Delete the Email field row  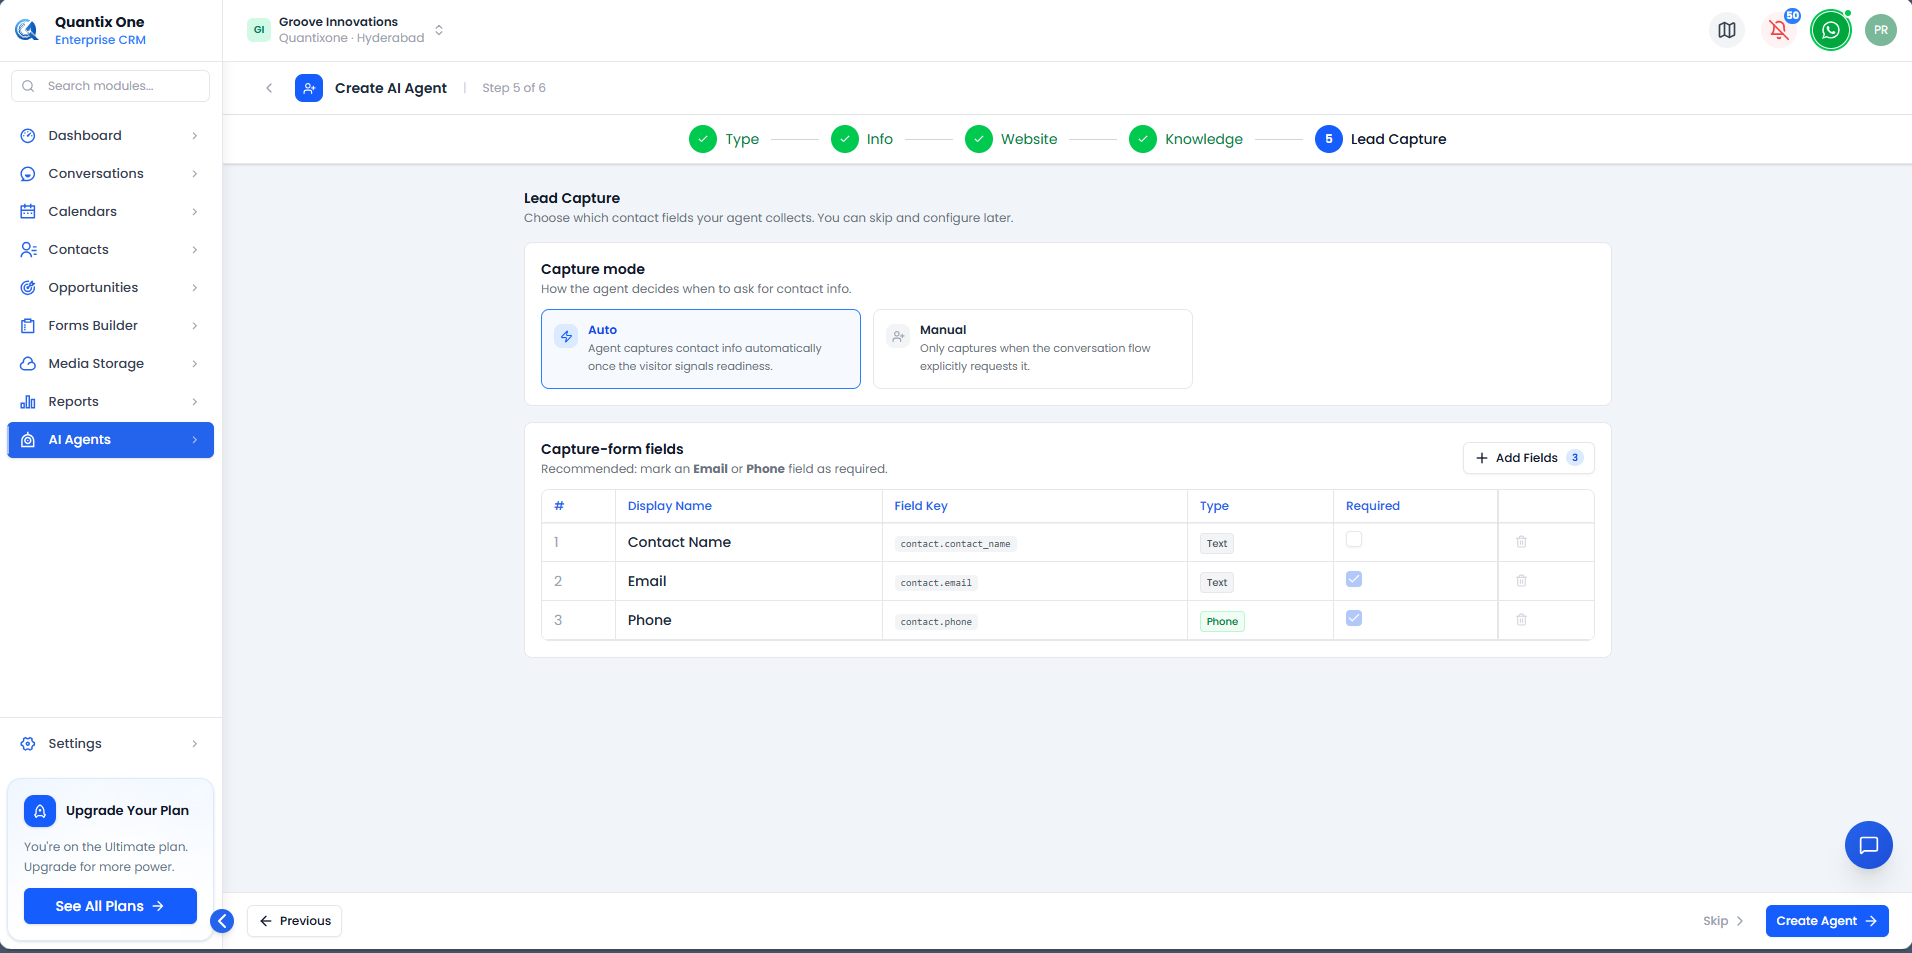point(1521,581)
